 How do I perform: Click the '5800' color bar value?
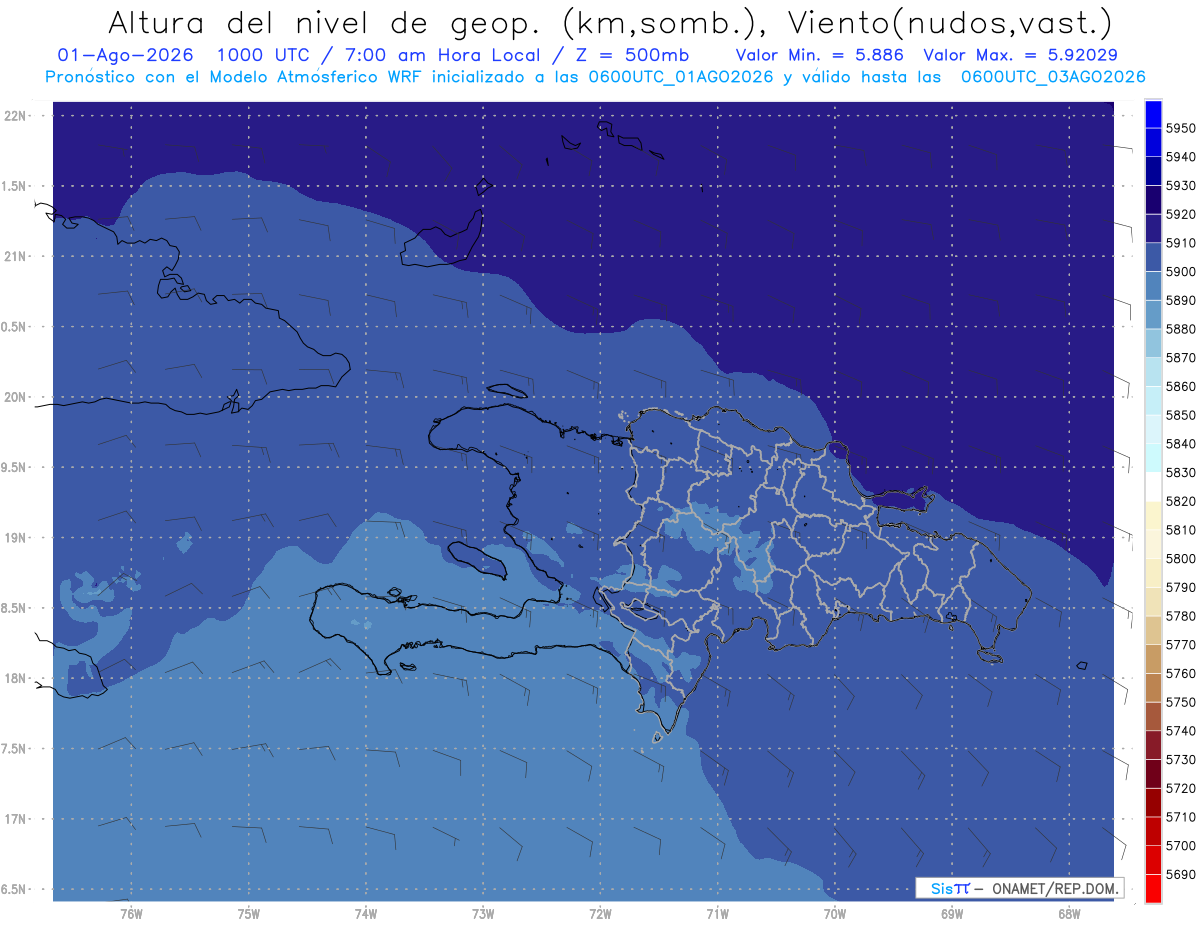[x=1180, y=559]
